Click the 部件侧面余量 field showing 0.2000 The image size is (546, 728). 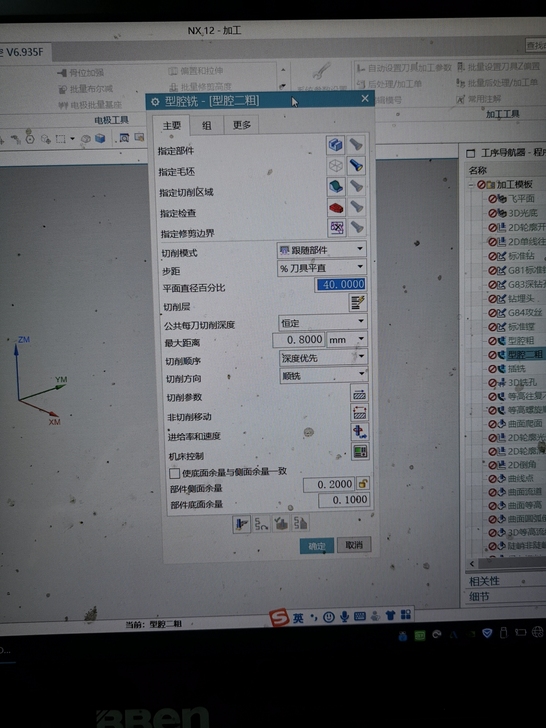[x=329, y=484]
